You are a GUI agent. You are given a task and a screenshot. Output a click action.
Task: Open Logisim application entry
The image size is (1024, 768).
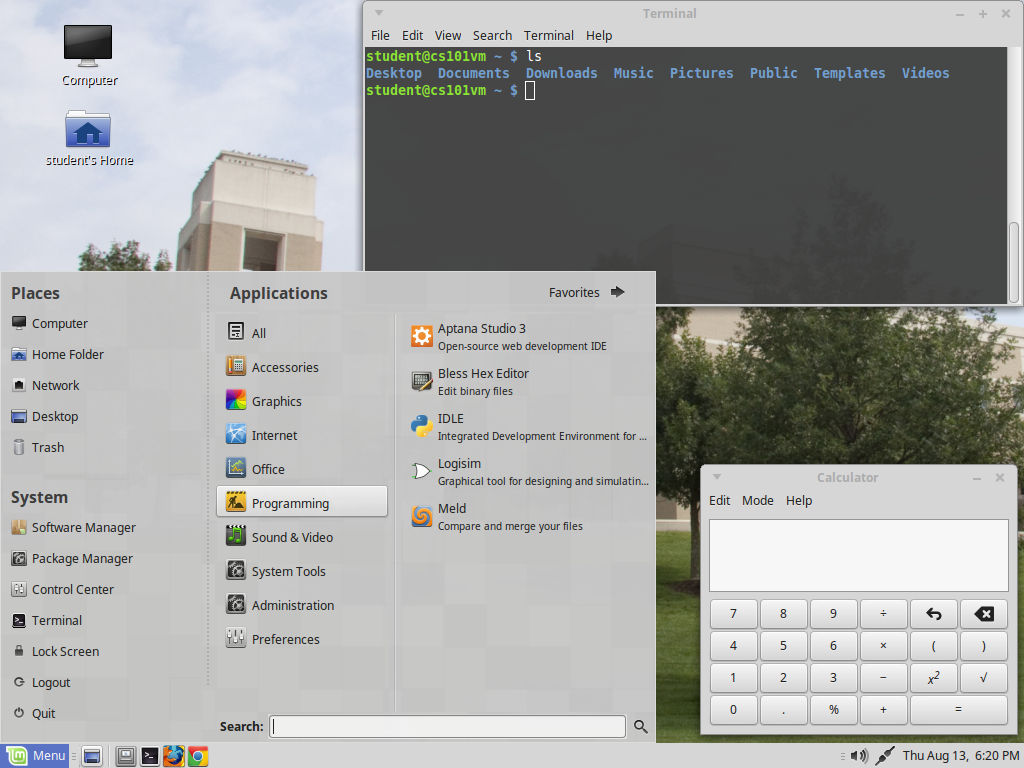[529, 472]
